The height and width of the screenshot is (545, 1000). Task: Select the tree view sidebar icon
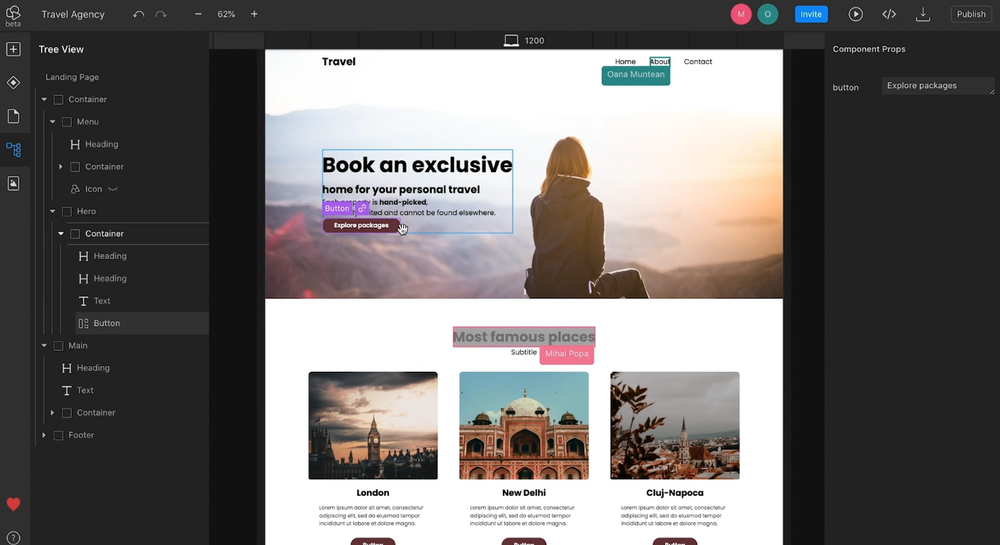13,150
